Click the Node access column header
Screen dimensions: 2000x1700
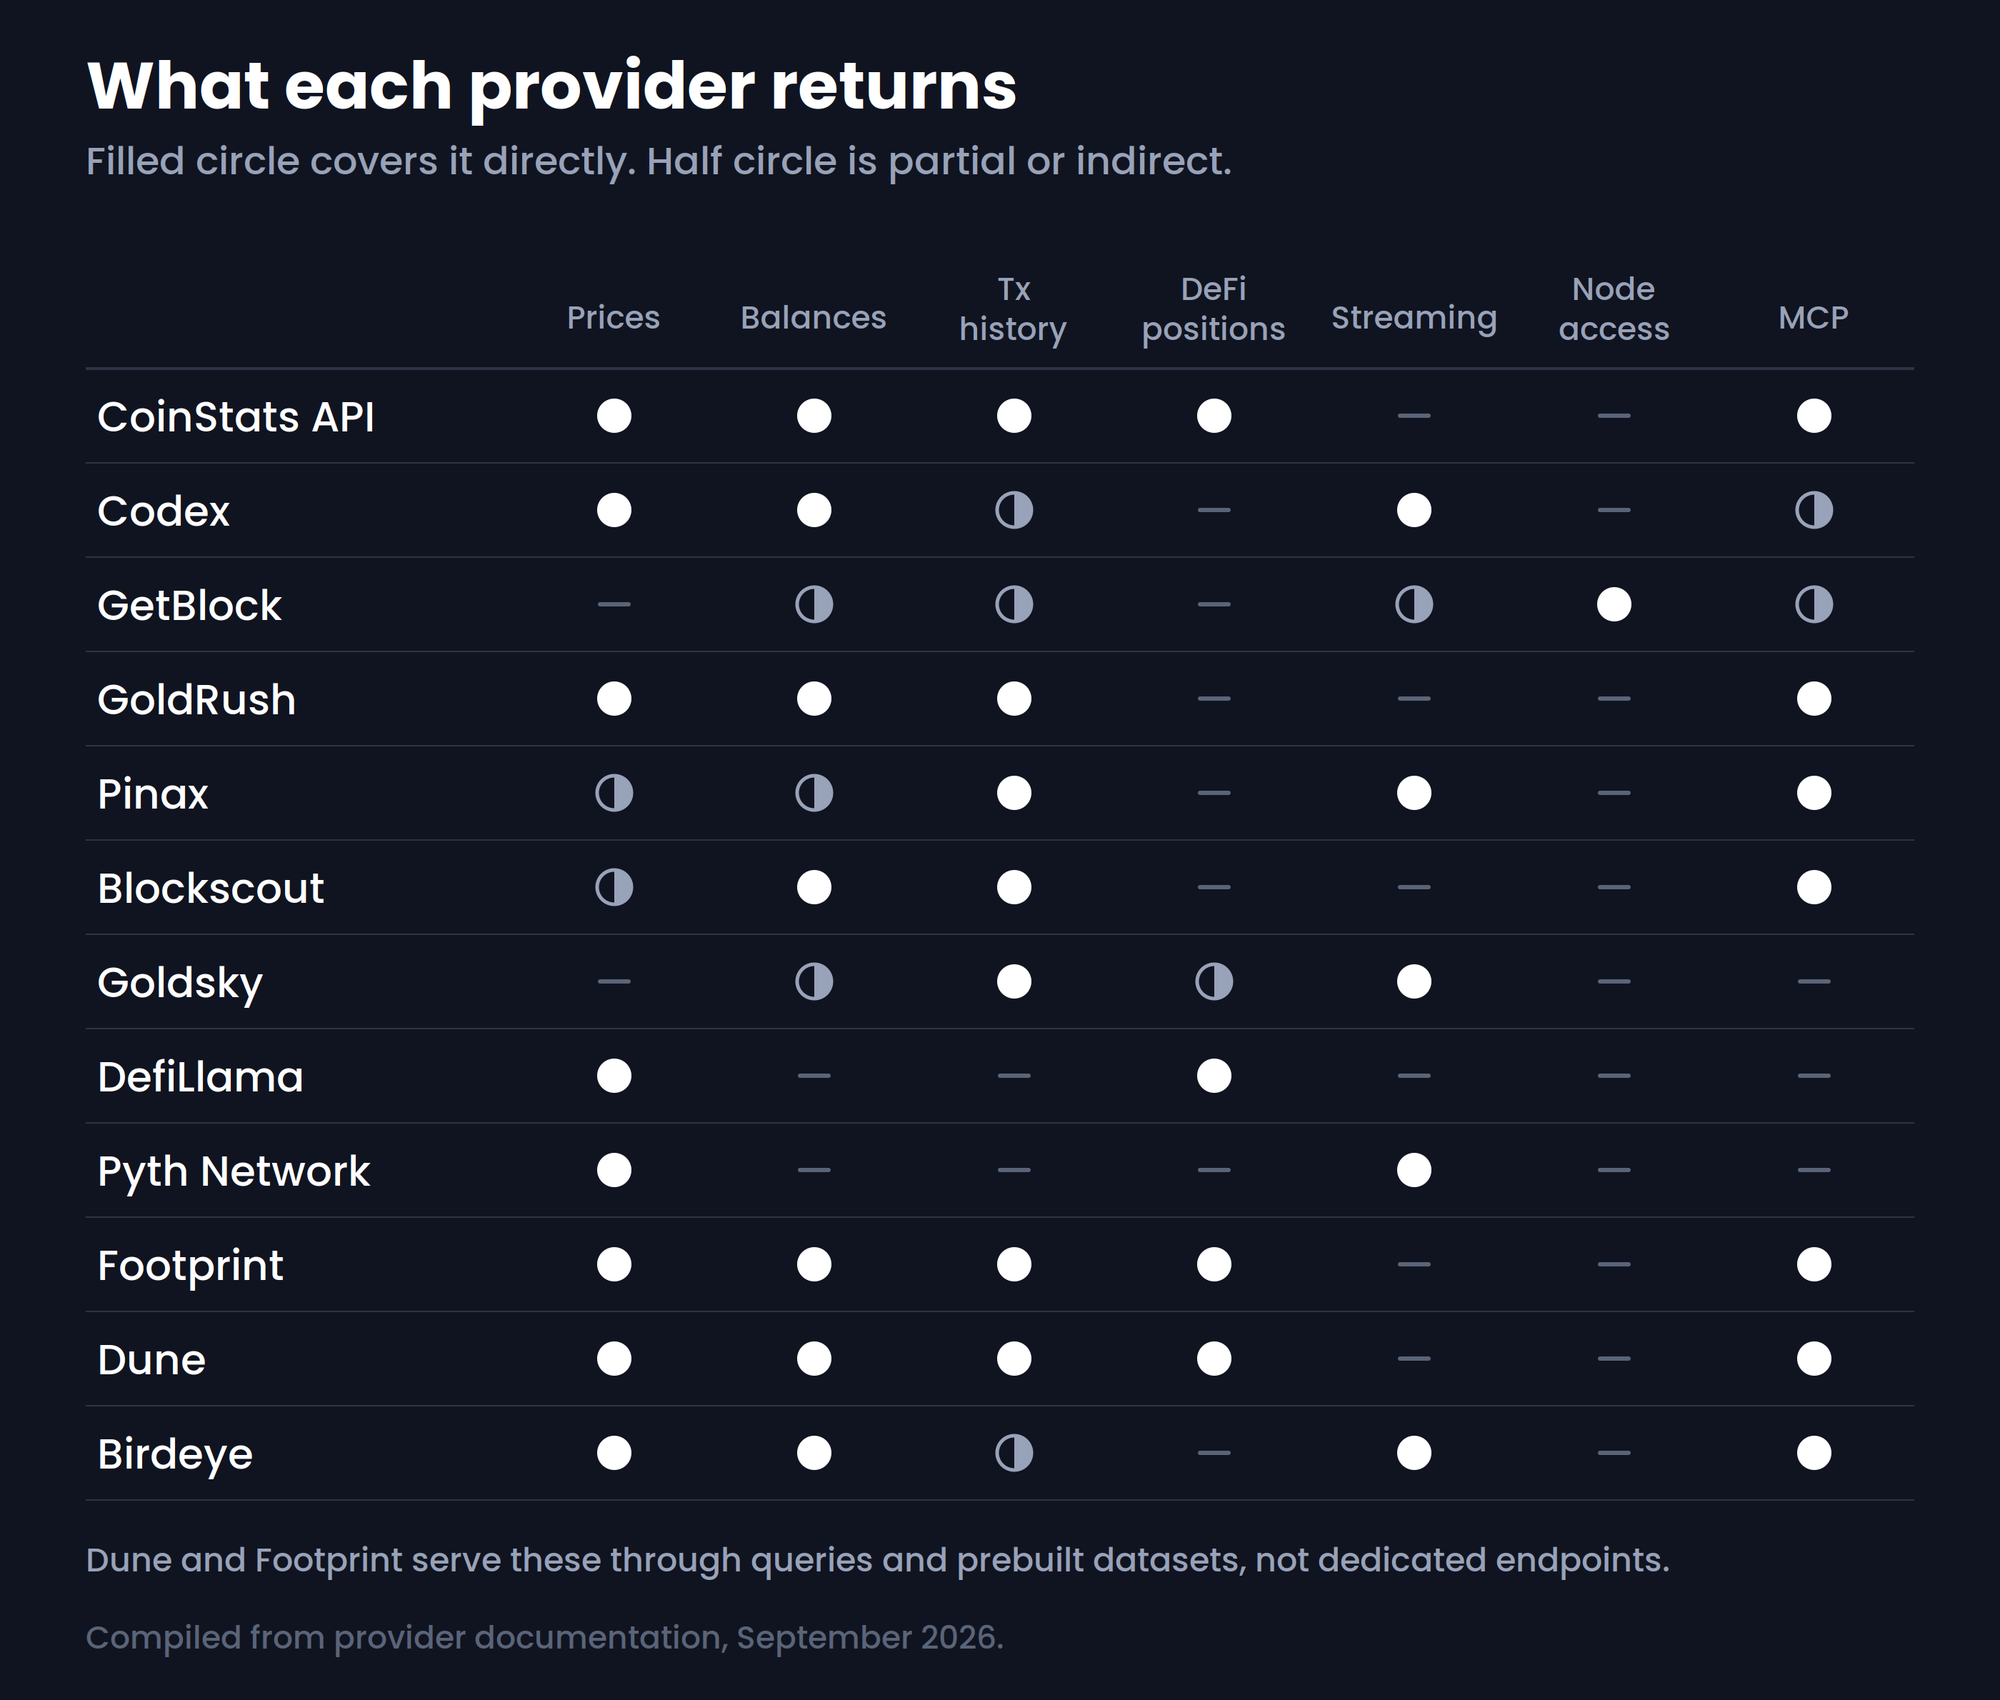click(x=1614, y=309)
